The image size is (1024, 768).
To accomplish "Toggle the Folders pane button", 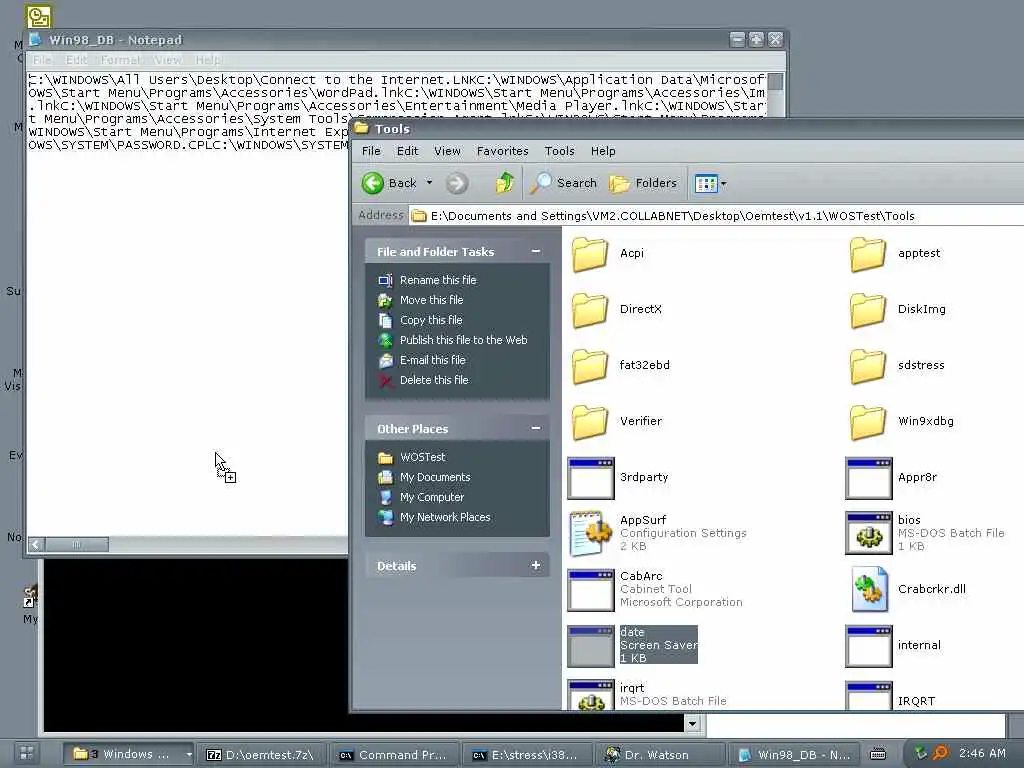I will pos(643,184).
